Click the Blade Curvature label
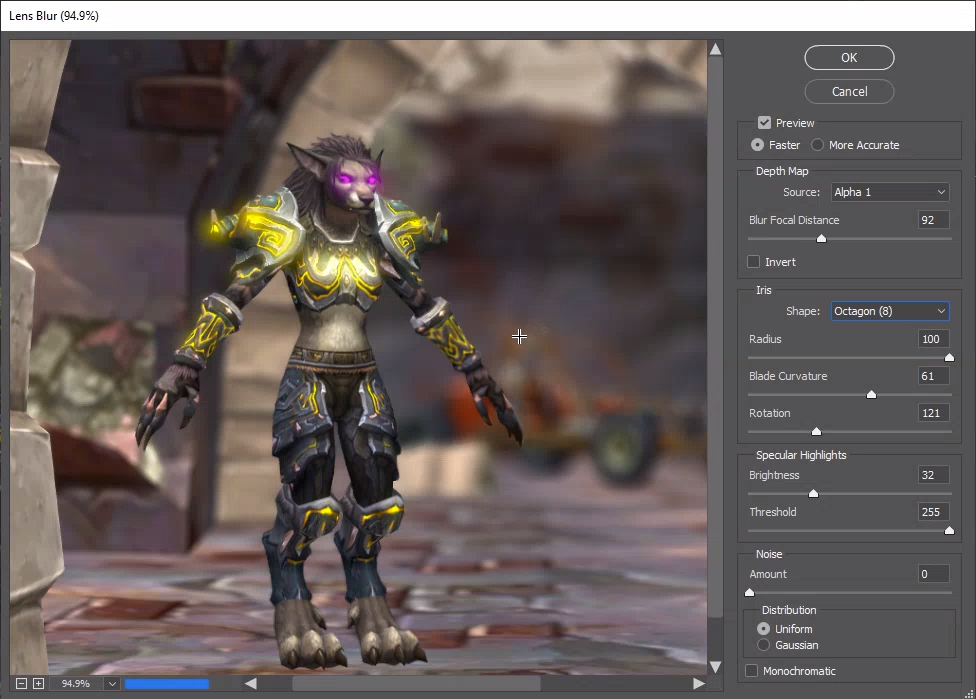The width and height of the screenshot is (976, 699). click(788, 376)
